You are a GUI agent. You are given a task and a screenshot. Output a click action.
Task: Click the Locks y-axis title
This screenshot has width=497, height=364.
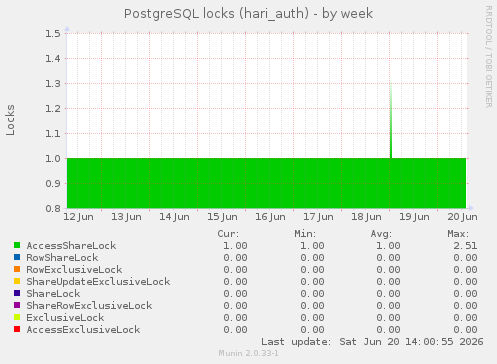[x=10, y=120]
